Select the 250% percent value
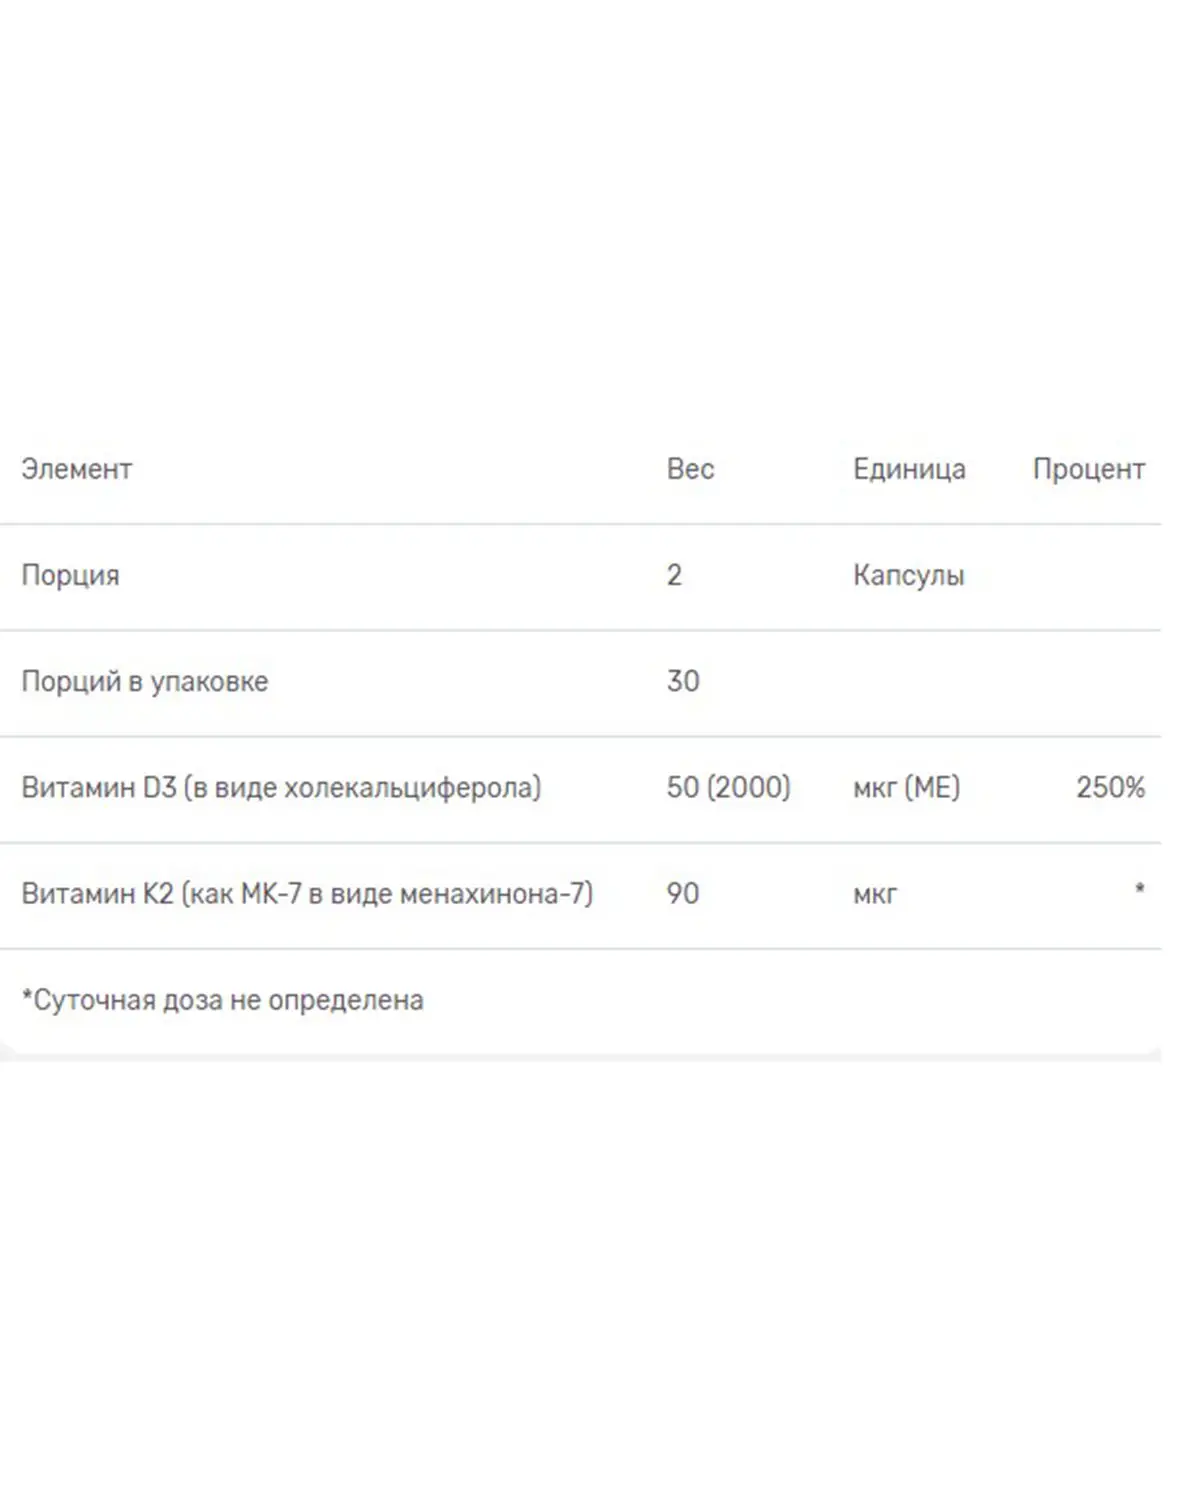1200x1500 pixels. pyautogui.click(x=1110, y=788)
